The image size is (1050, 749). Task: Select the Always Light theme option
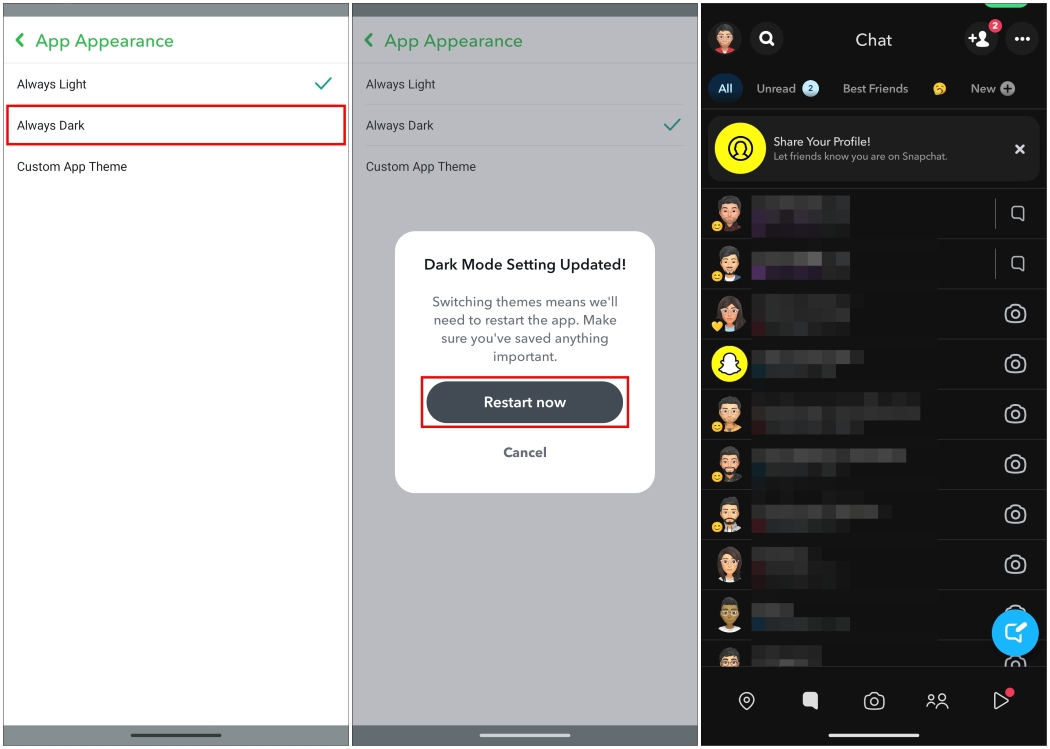(100, 84)
